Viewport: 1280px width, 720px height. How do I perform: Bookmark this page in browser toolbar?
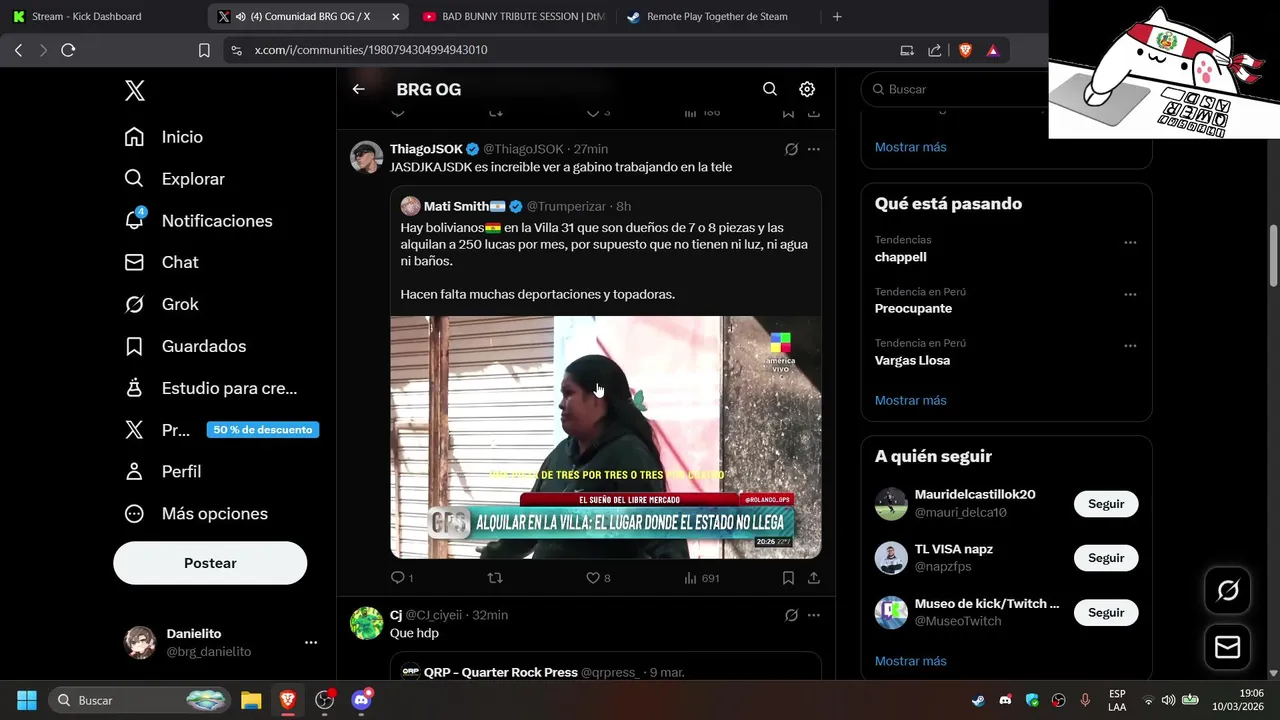pyautogui.click(x=204, y=50)
